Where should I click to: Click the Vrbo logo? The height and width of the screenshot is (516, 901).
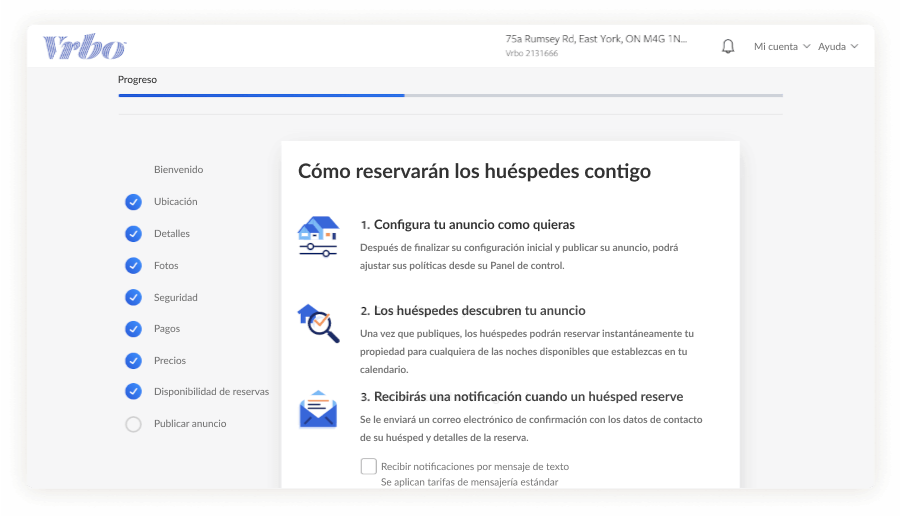click(x=84, y=47)
